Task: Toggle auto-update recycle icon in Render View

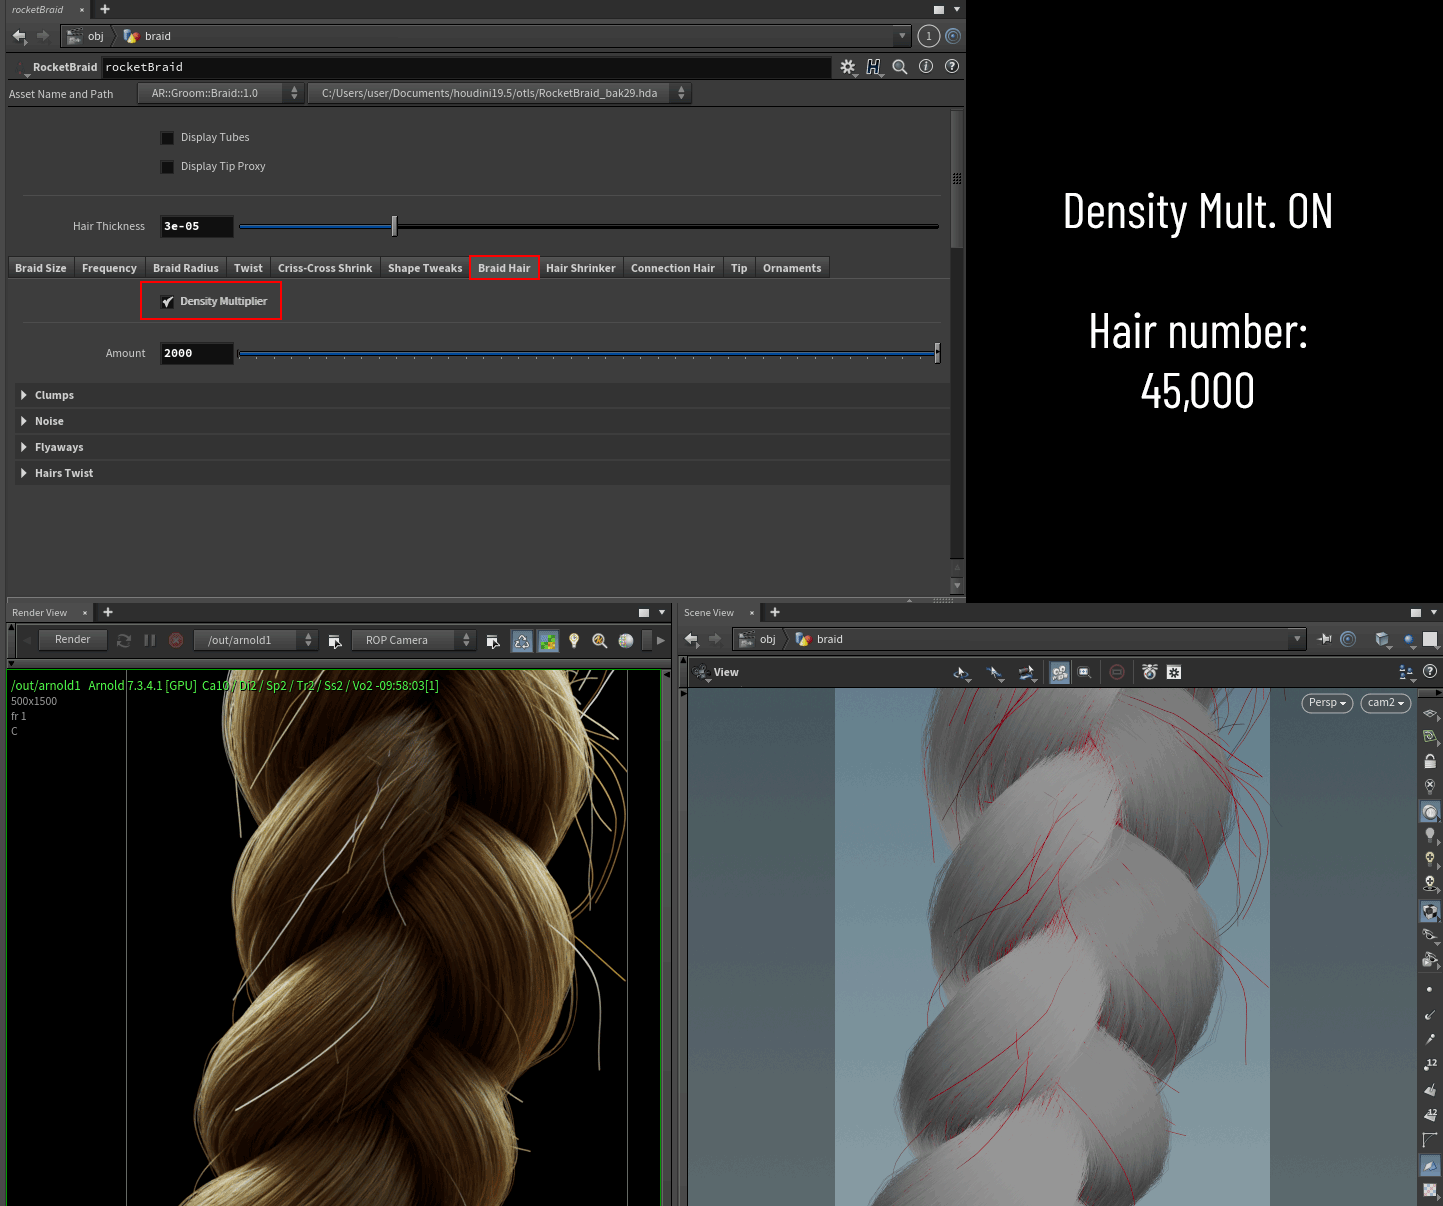Action: point(522,641)
